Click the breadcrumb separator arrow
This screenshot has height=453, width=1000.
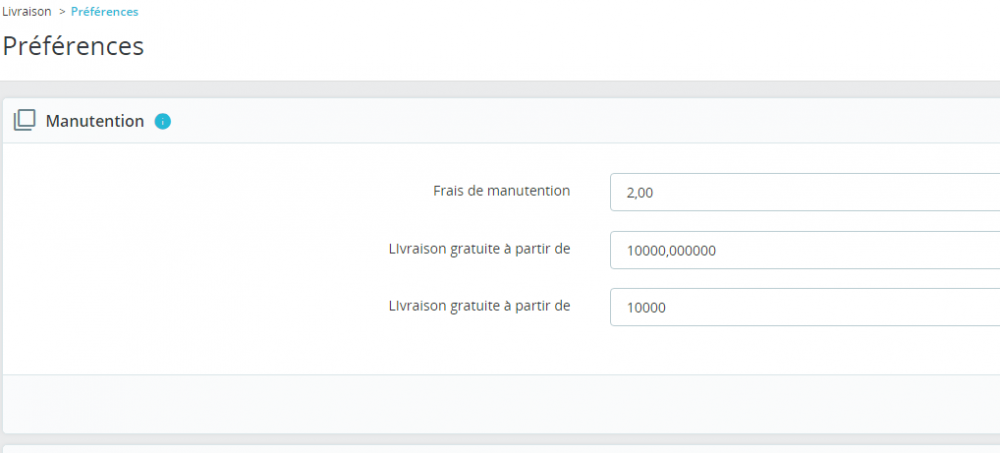[x=62, y=12]
